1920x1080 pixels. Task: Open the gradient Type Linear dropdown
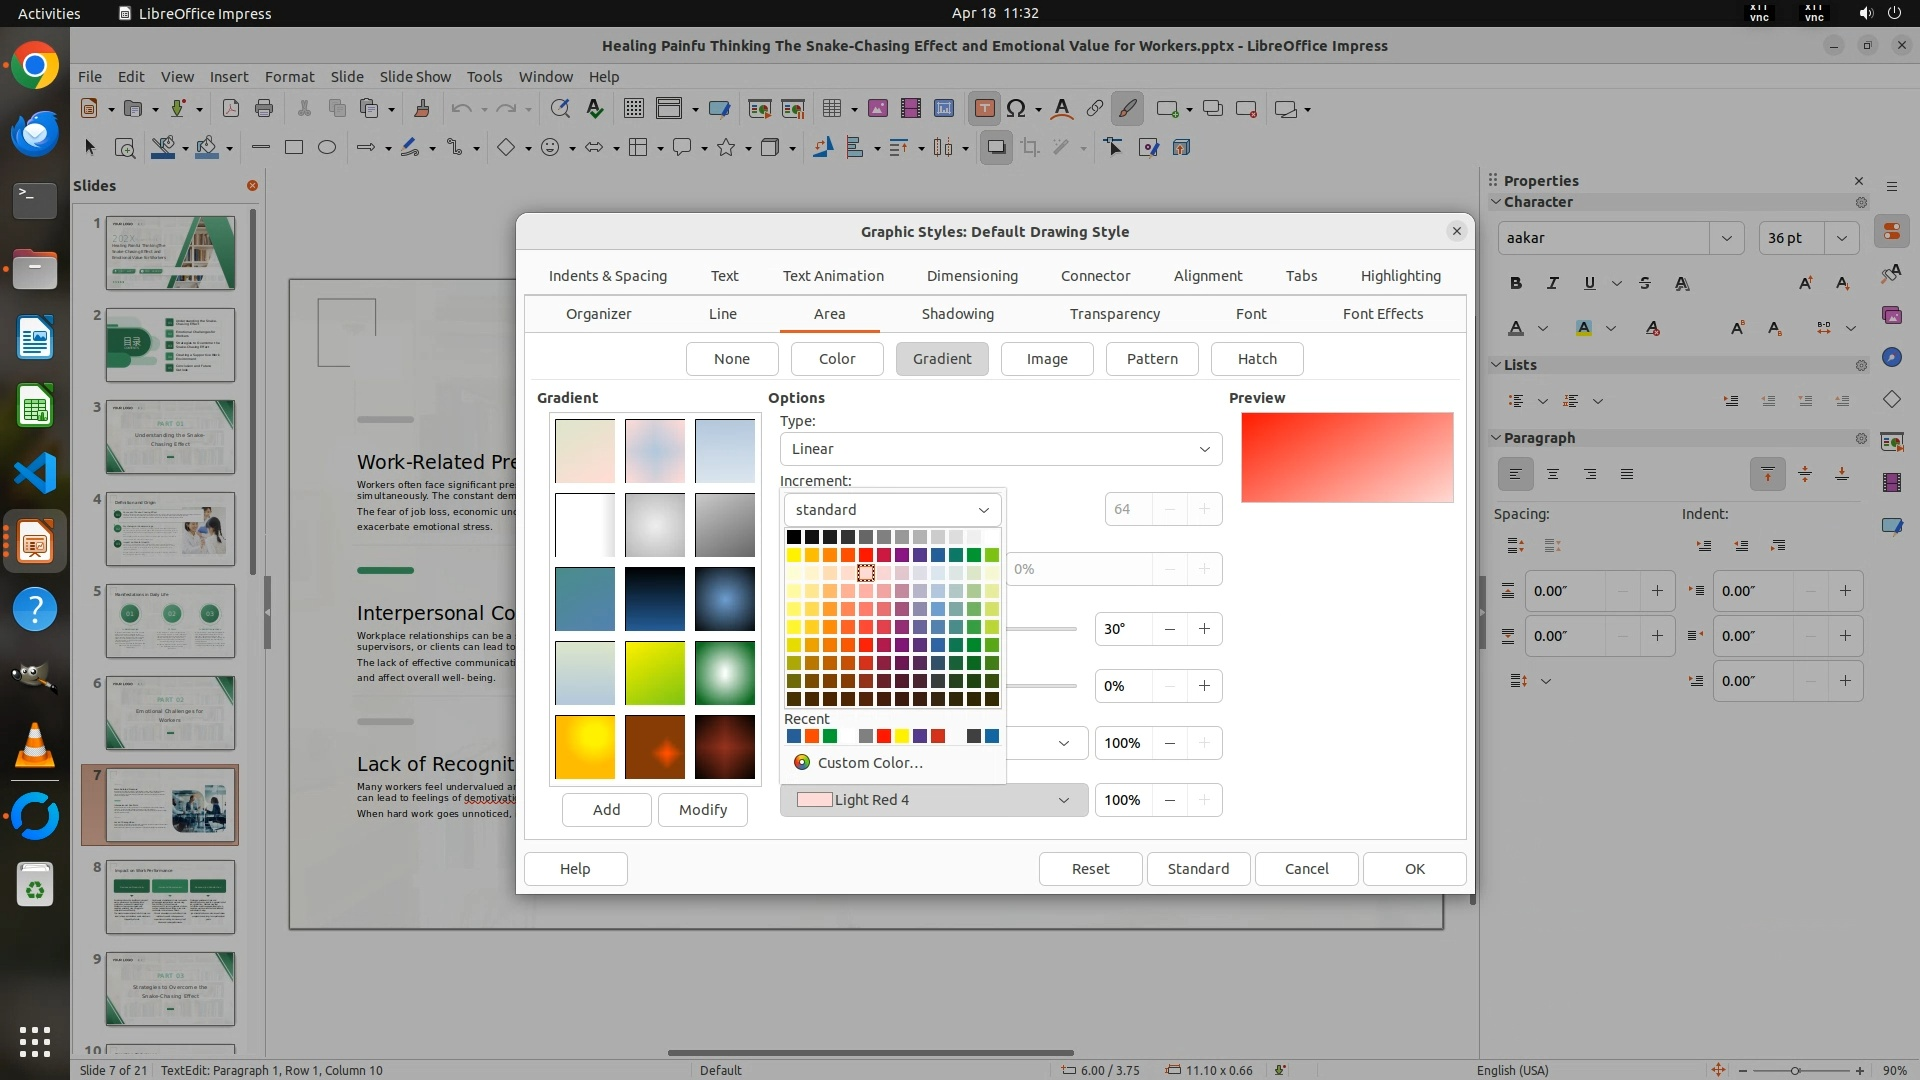point(1000,449)
